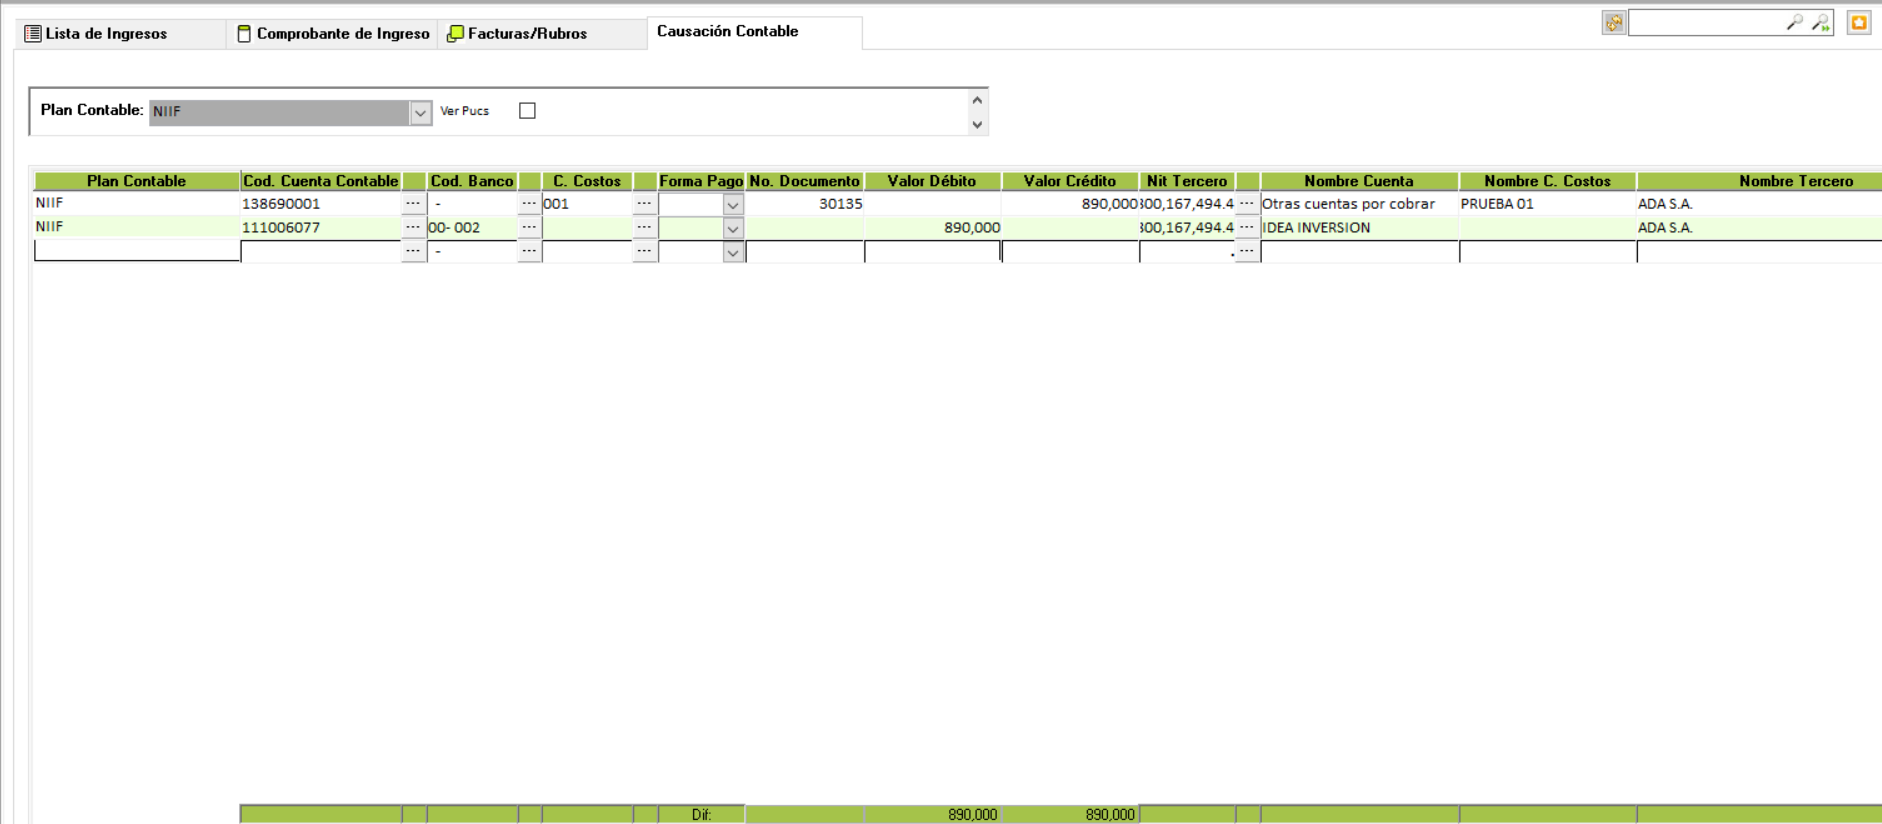The image size is (1882, 824).
Task: Select account code cell 111006077
Action: coord(321,228)
